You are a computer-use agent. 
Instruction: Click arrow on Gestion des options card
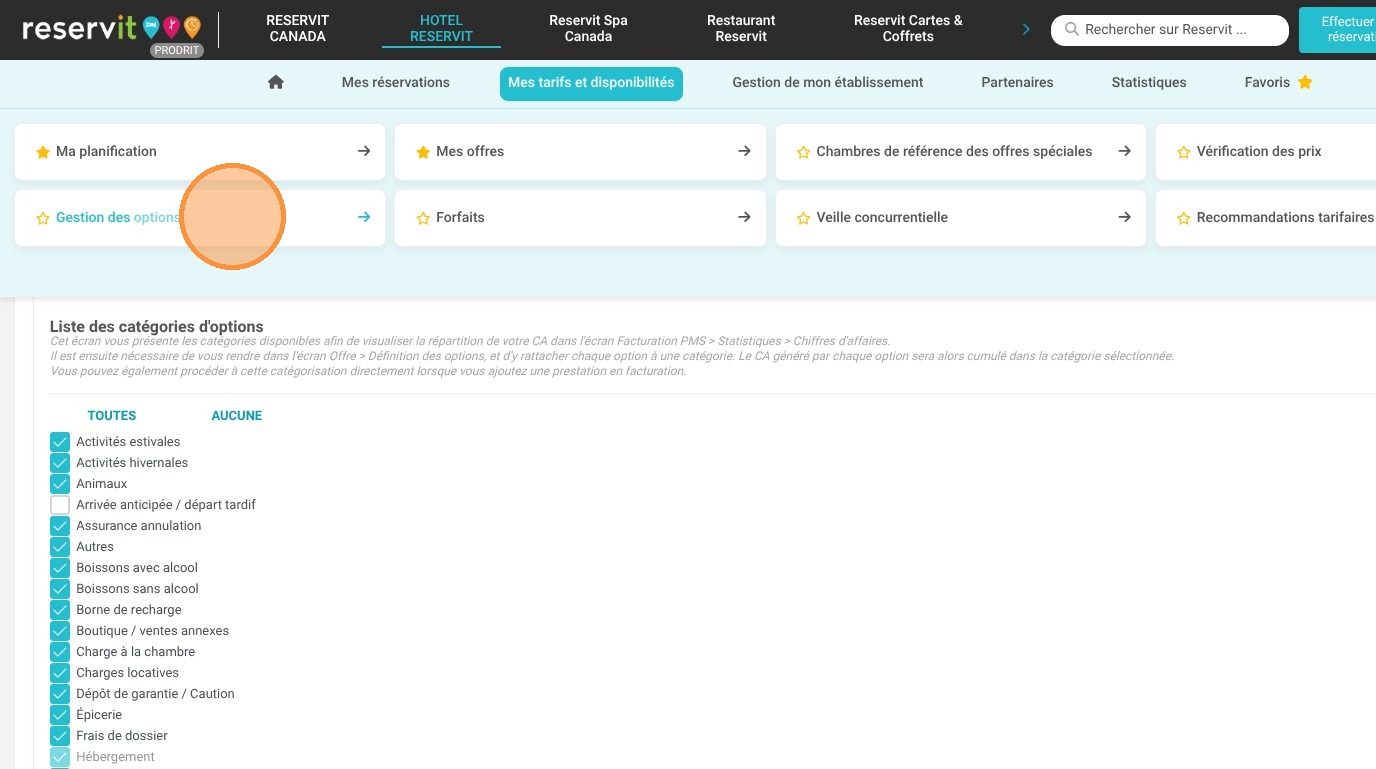(364, 217)
